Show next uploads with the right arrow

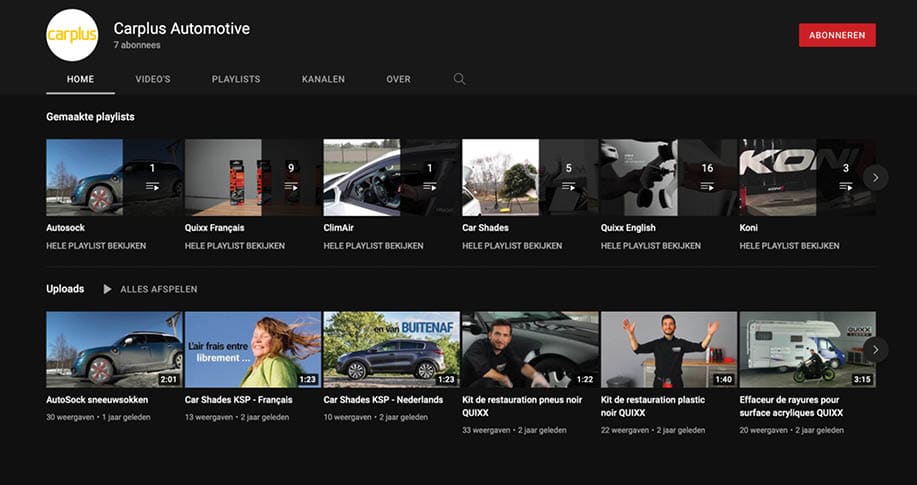[875, 350]
